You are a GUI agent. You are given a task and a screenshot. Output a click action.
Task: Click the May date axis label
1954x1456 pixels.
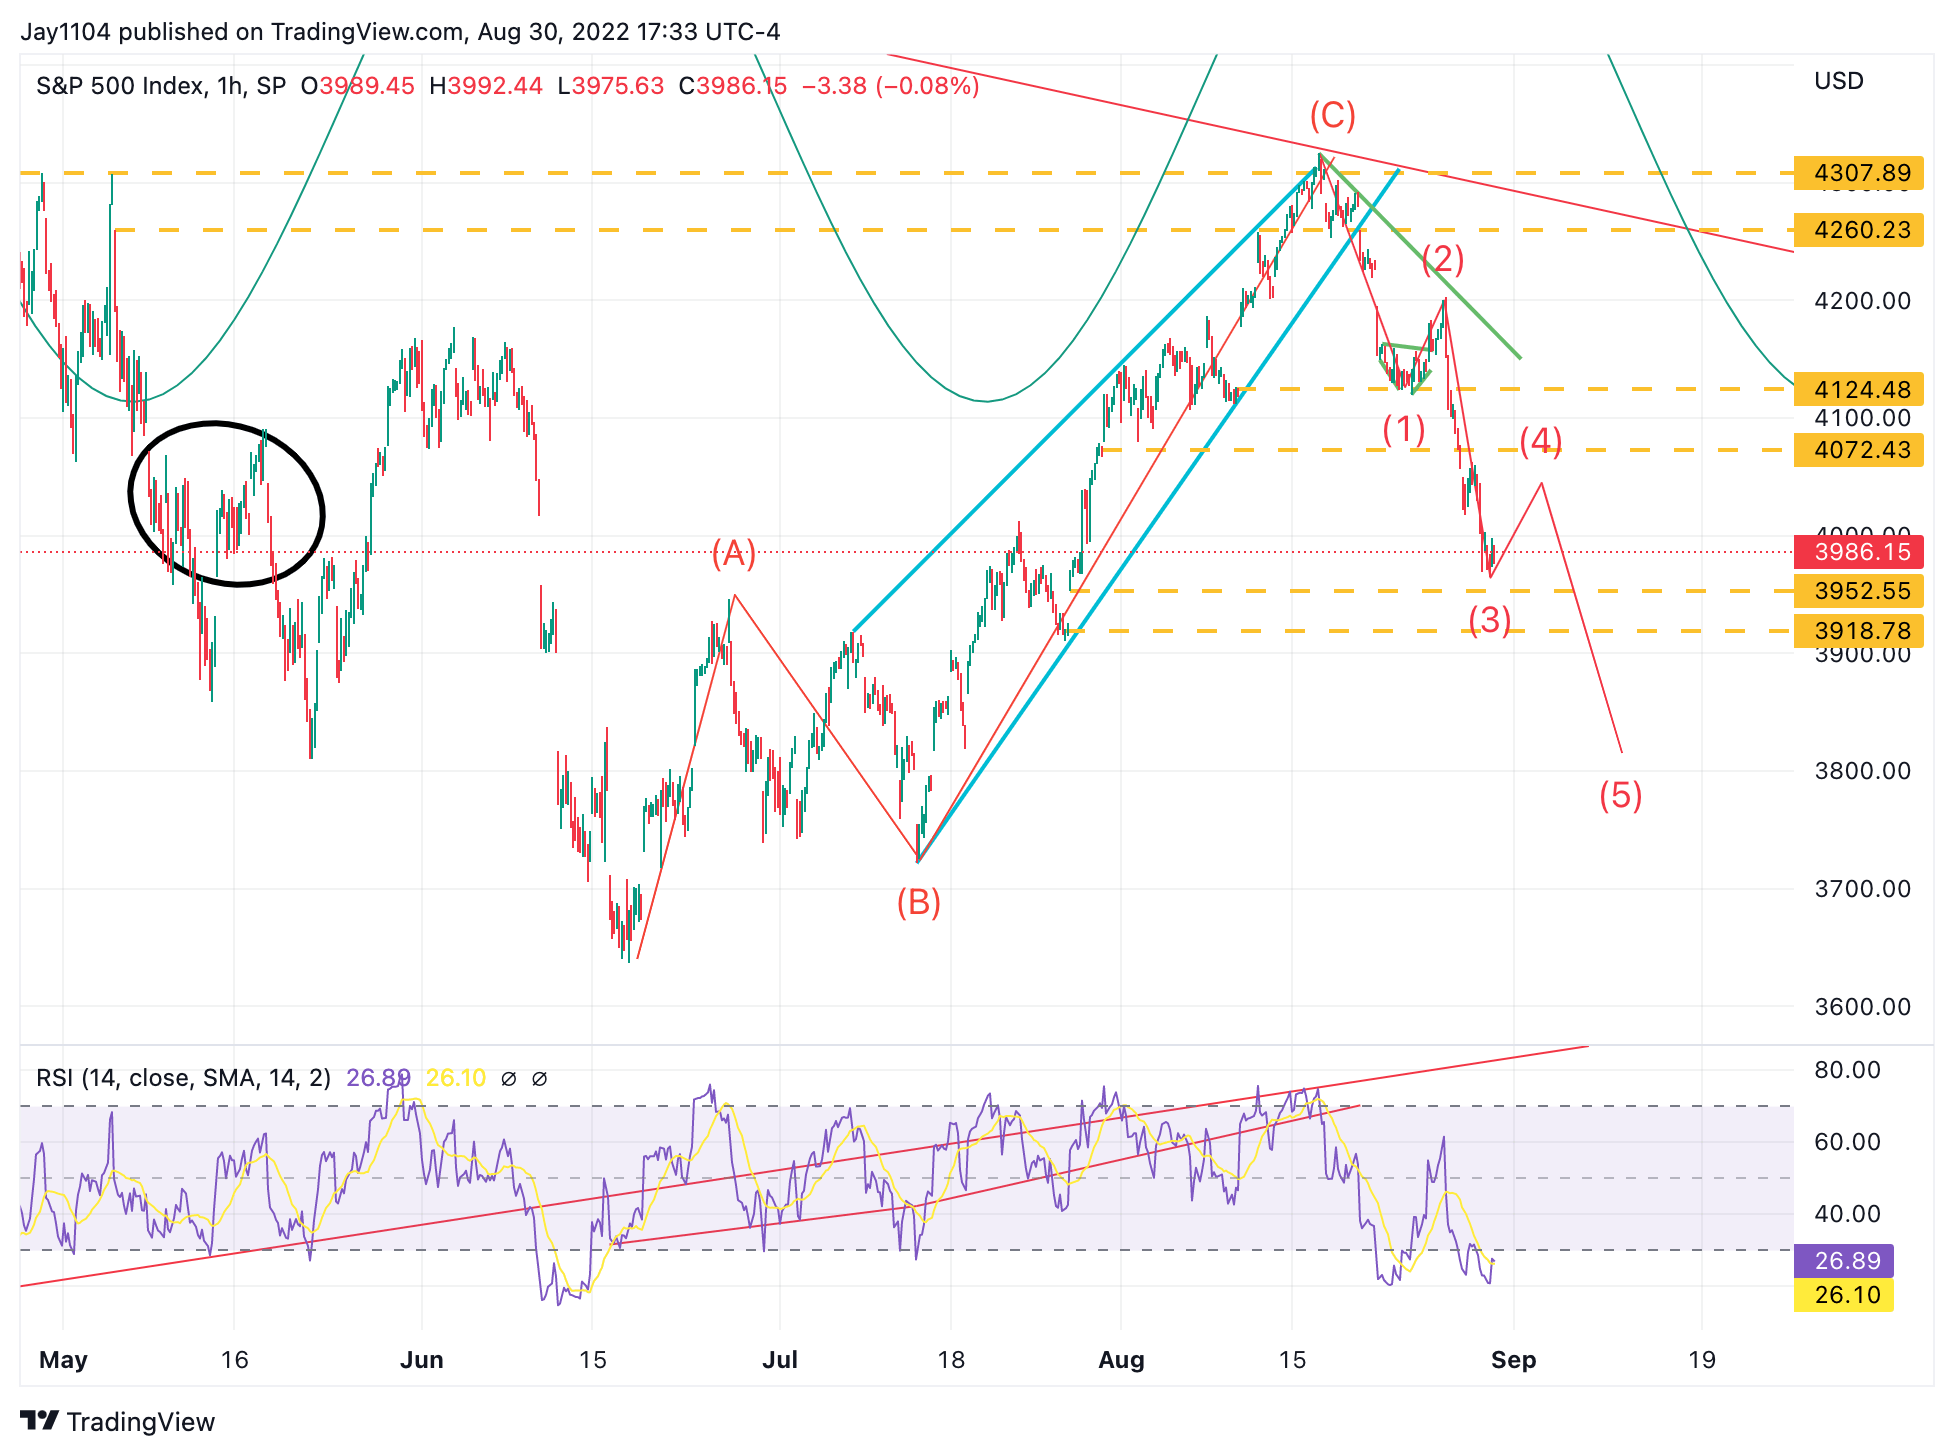(x=63, y=1360)
